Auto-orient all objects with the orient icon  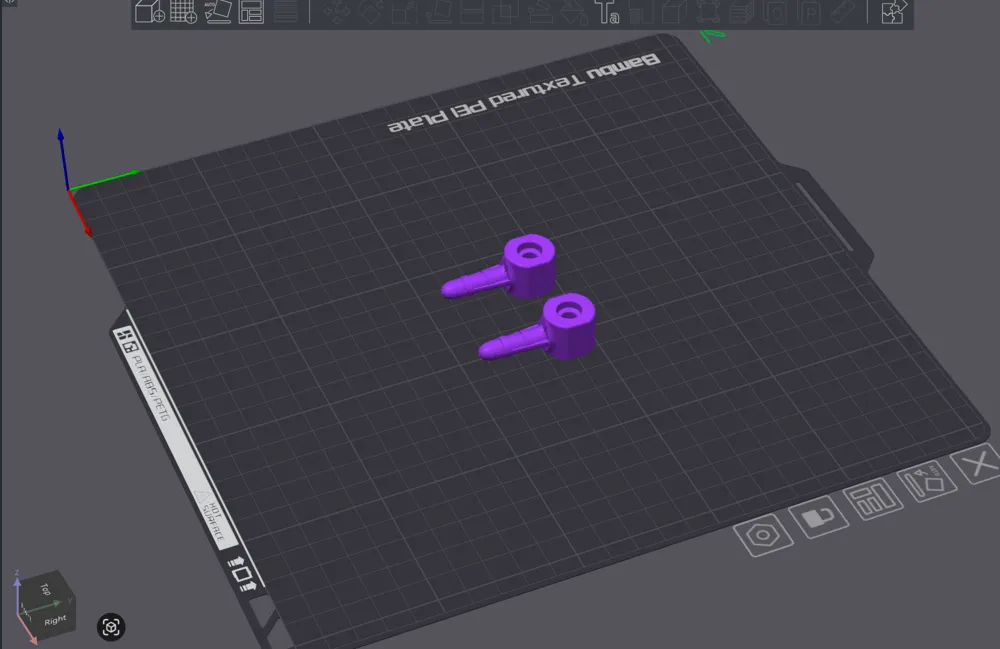[216, 14]
